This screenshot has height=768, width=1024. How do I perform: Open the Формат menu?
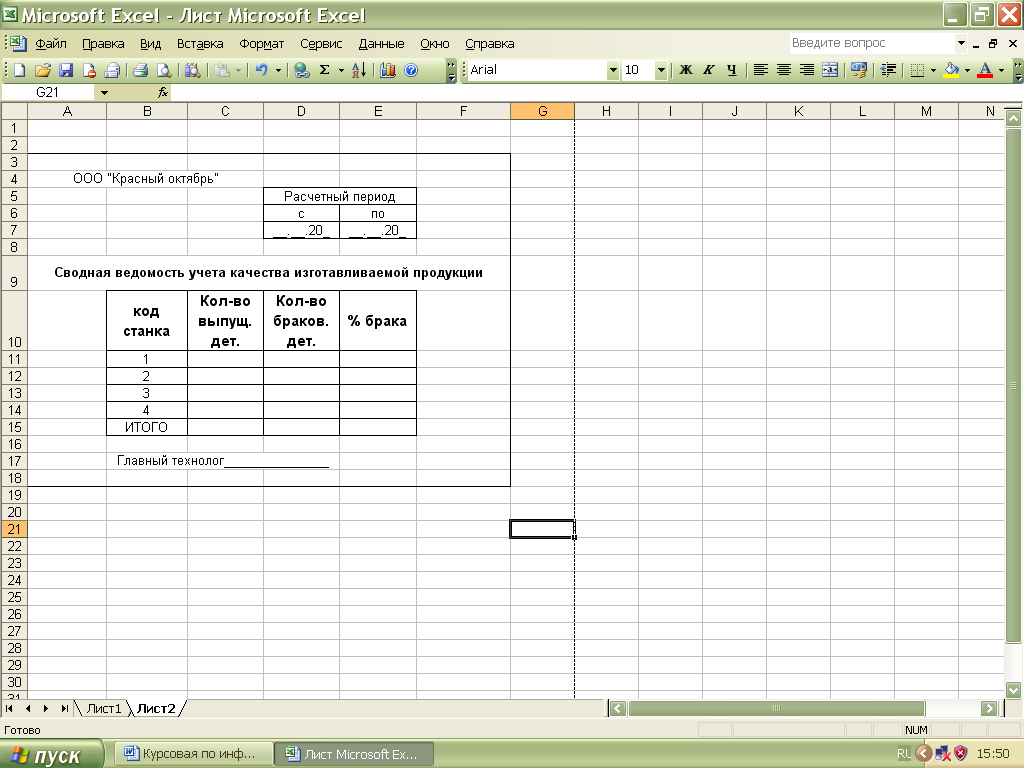point(262,44)
